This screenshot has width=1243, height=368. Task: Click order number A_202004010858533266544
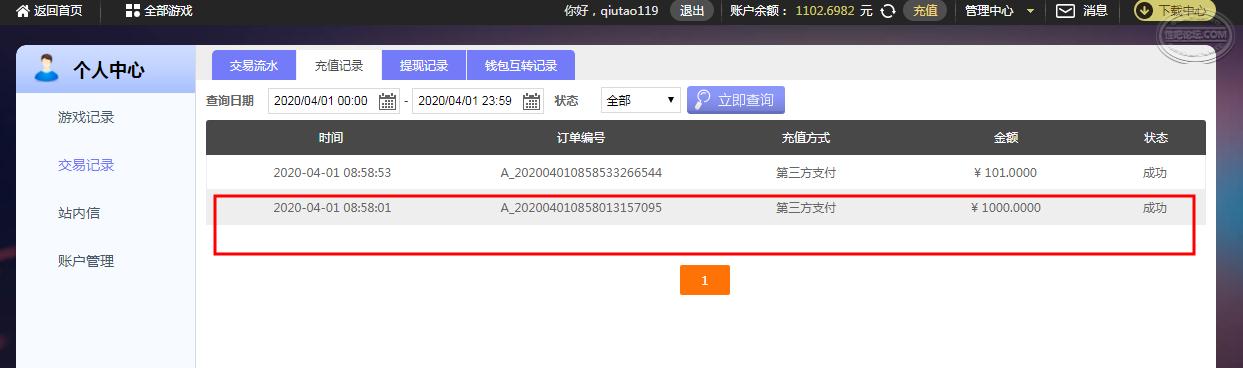[581, 172]
